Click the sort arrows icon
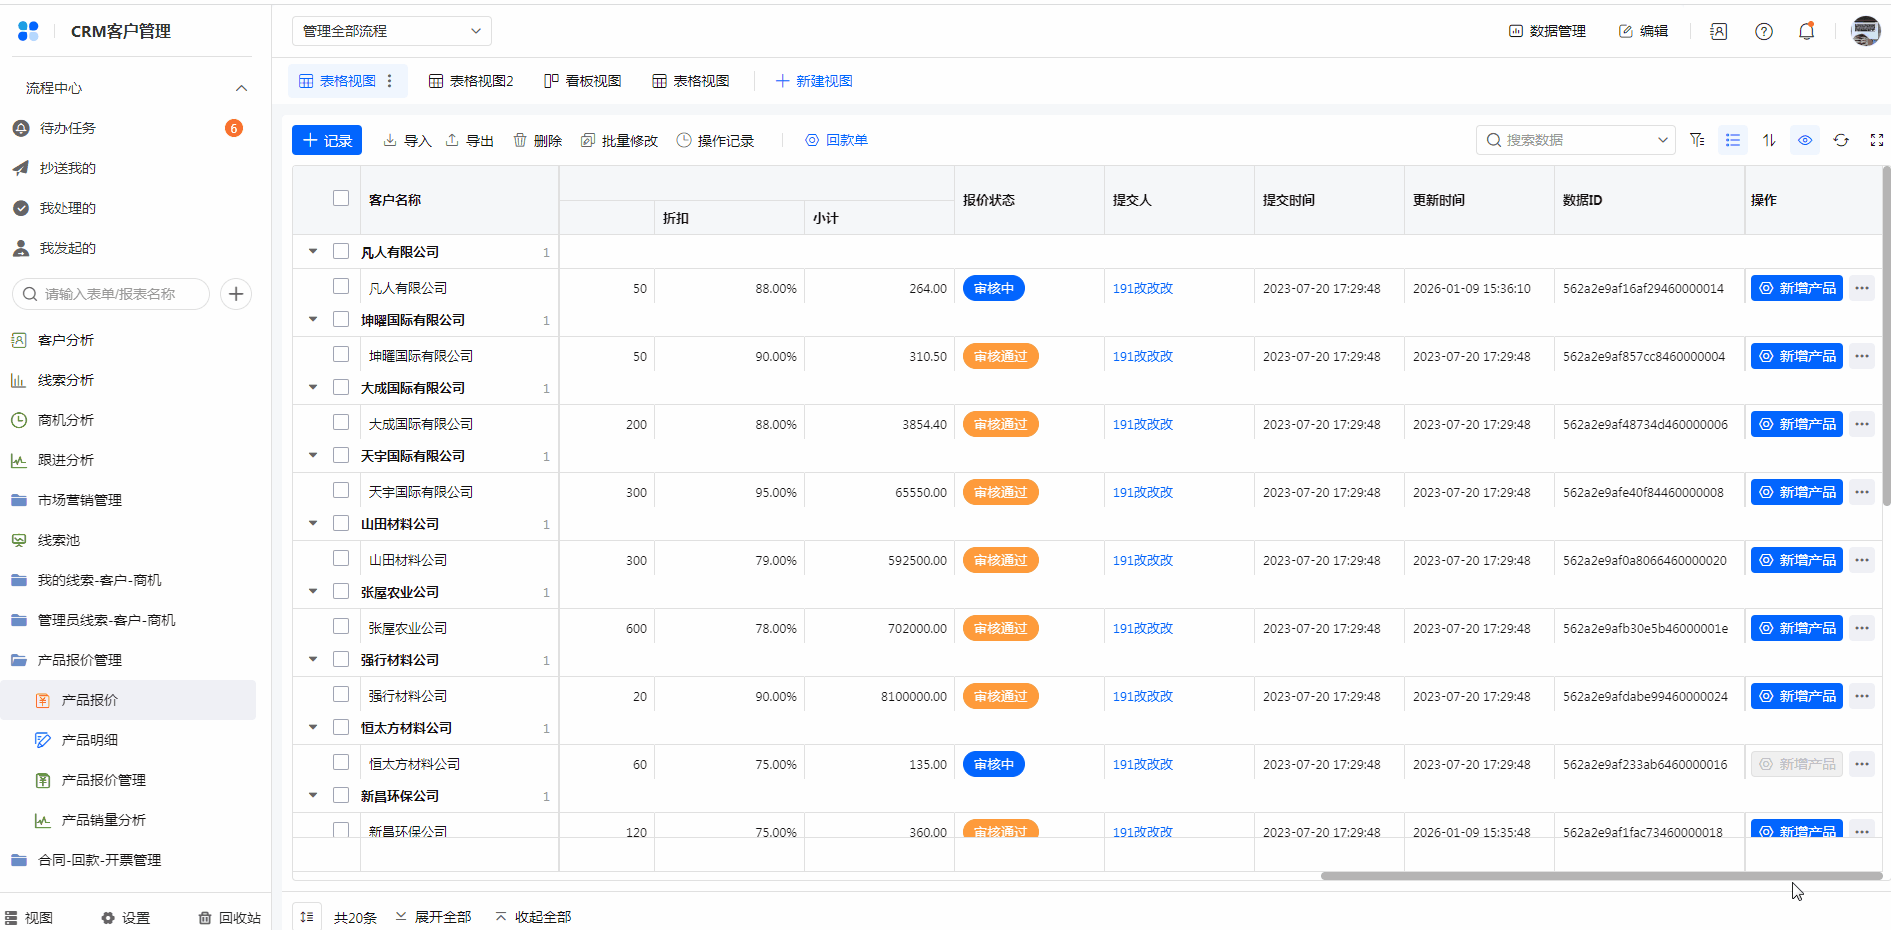 click(1768, 140)
